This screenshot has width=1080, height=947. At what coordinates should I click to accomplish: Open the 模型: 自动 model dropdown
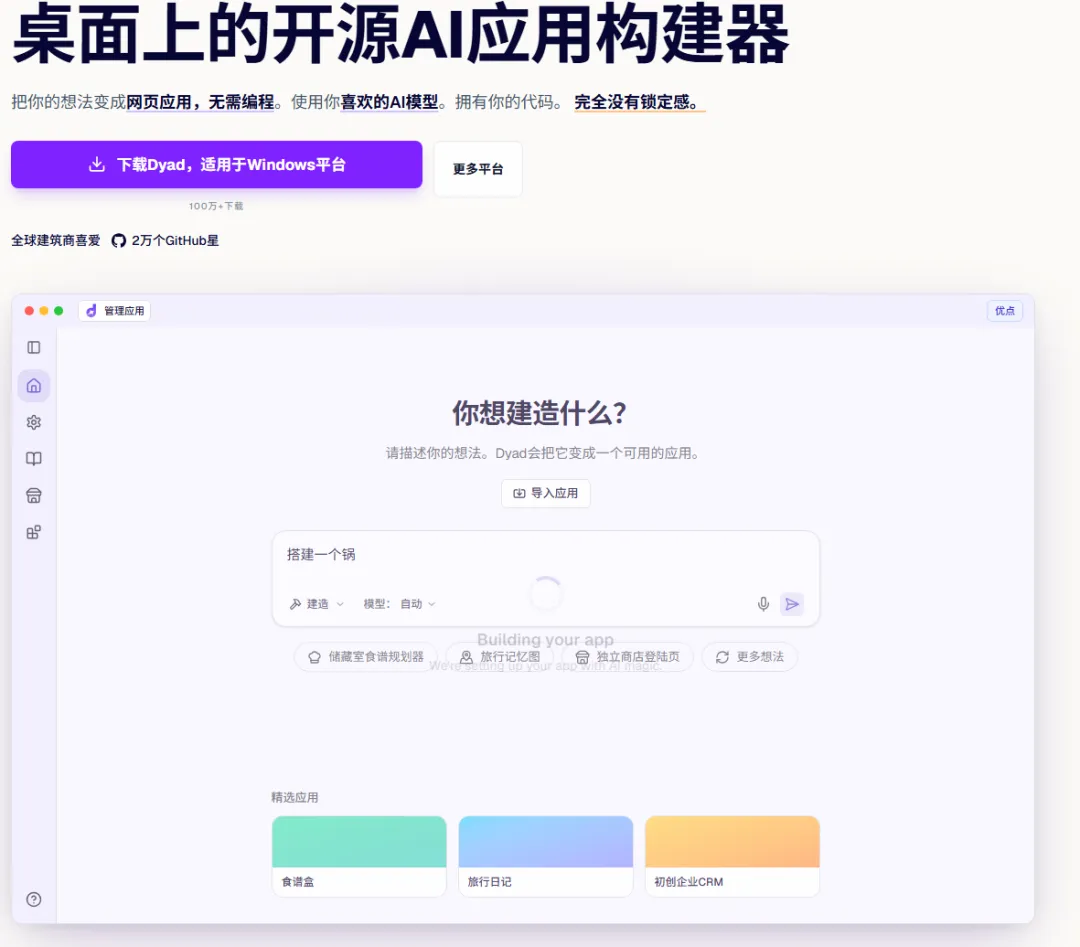click(399, 604)
